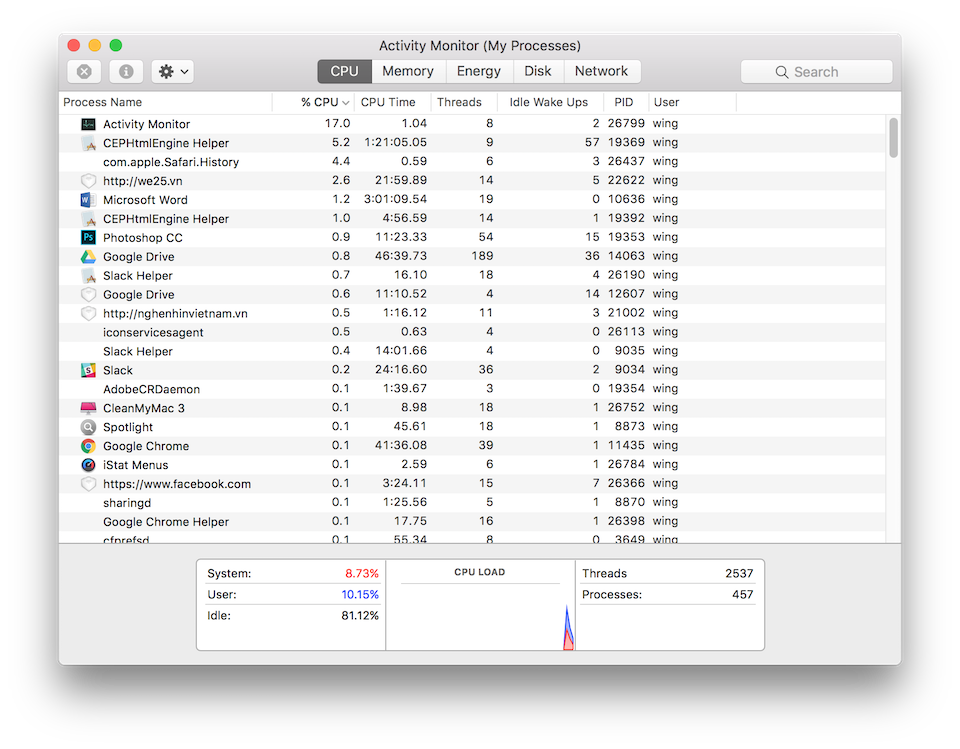
Task: Click the Google Chrome process icon
Action: 88,446
